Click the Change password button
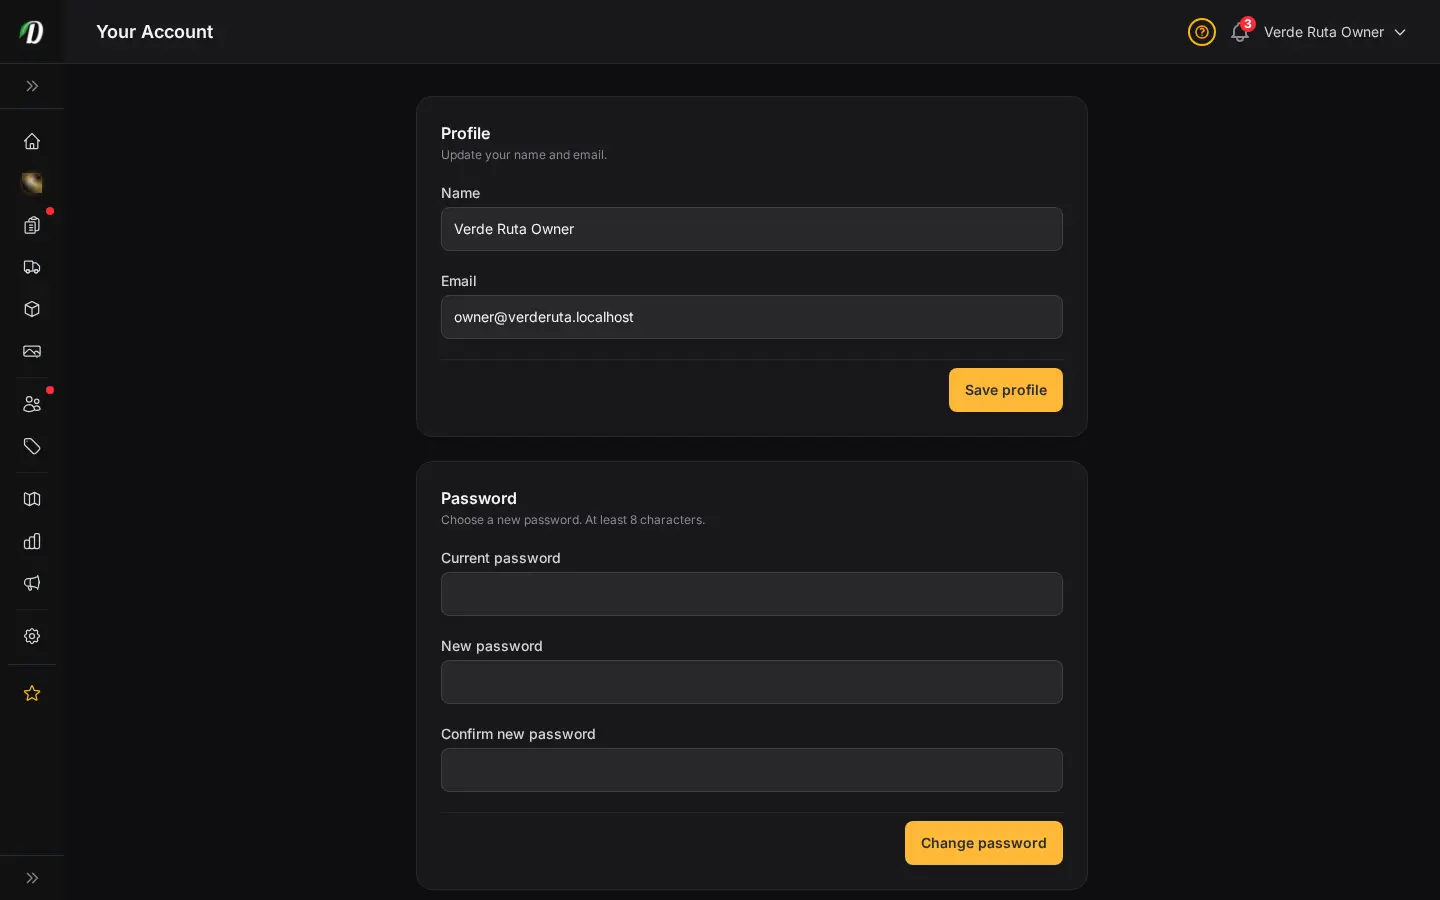 (x=984, y=843)
